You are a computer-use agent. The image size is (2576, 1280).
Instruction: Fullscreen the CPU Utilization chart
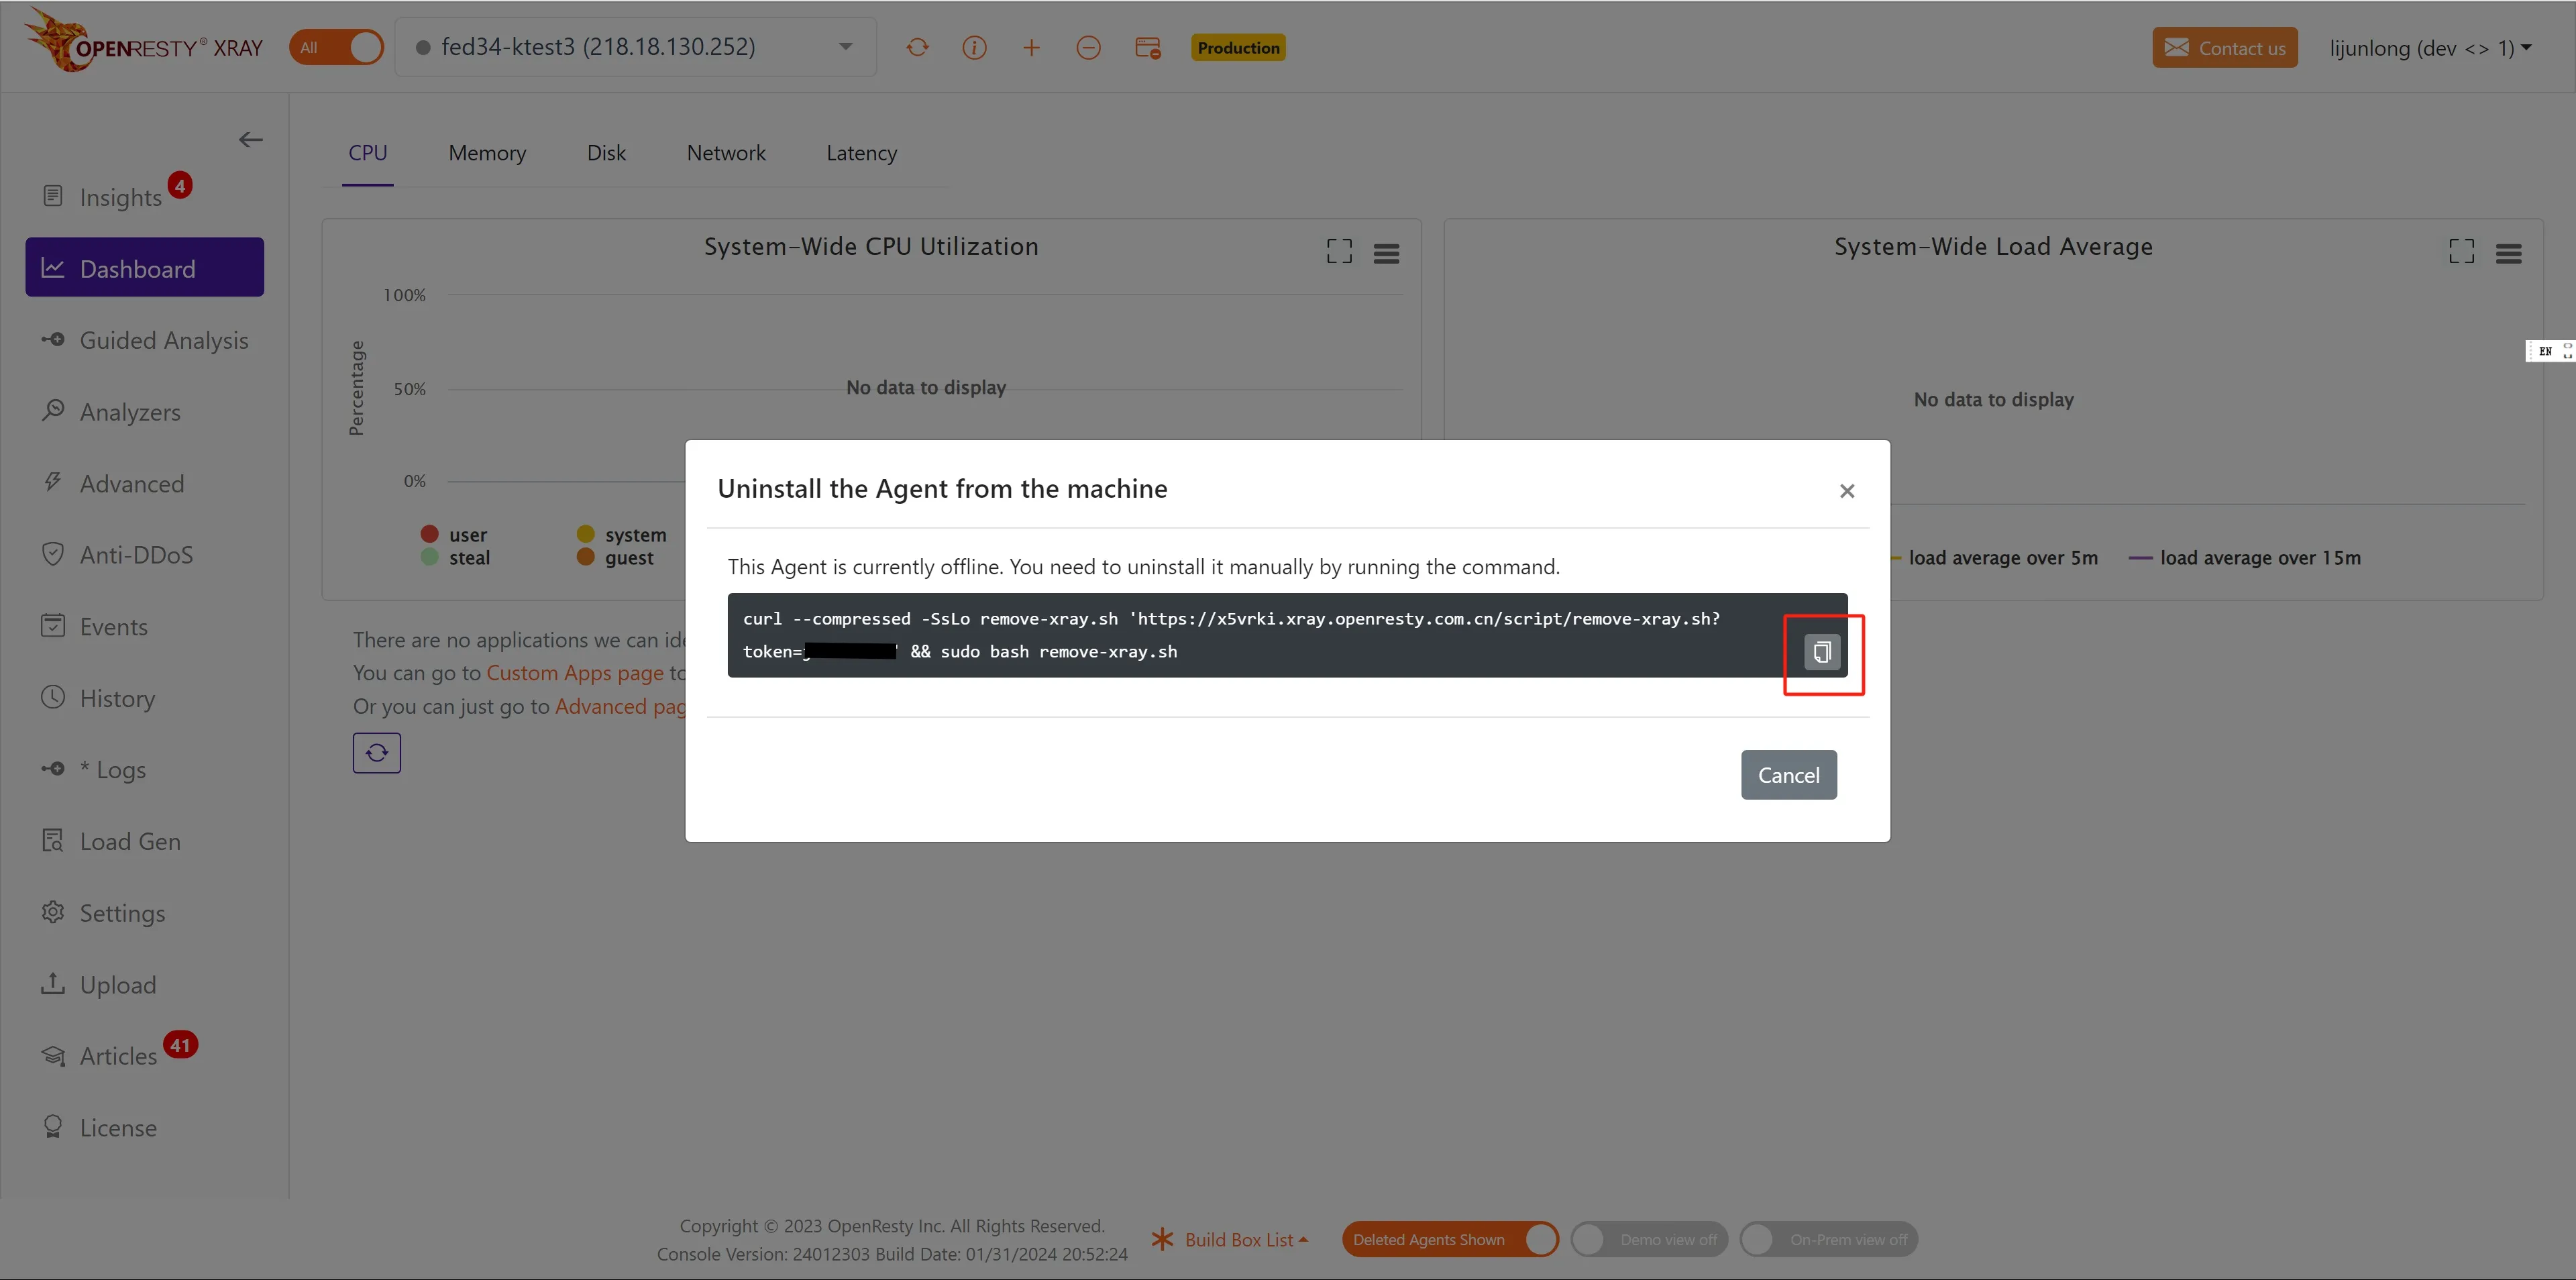pyautogui.click(x=1339, y=252)
